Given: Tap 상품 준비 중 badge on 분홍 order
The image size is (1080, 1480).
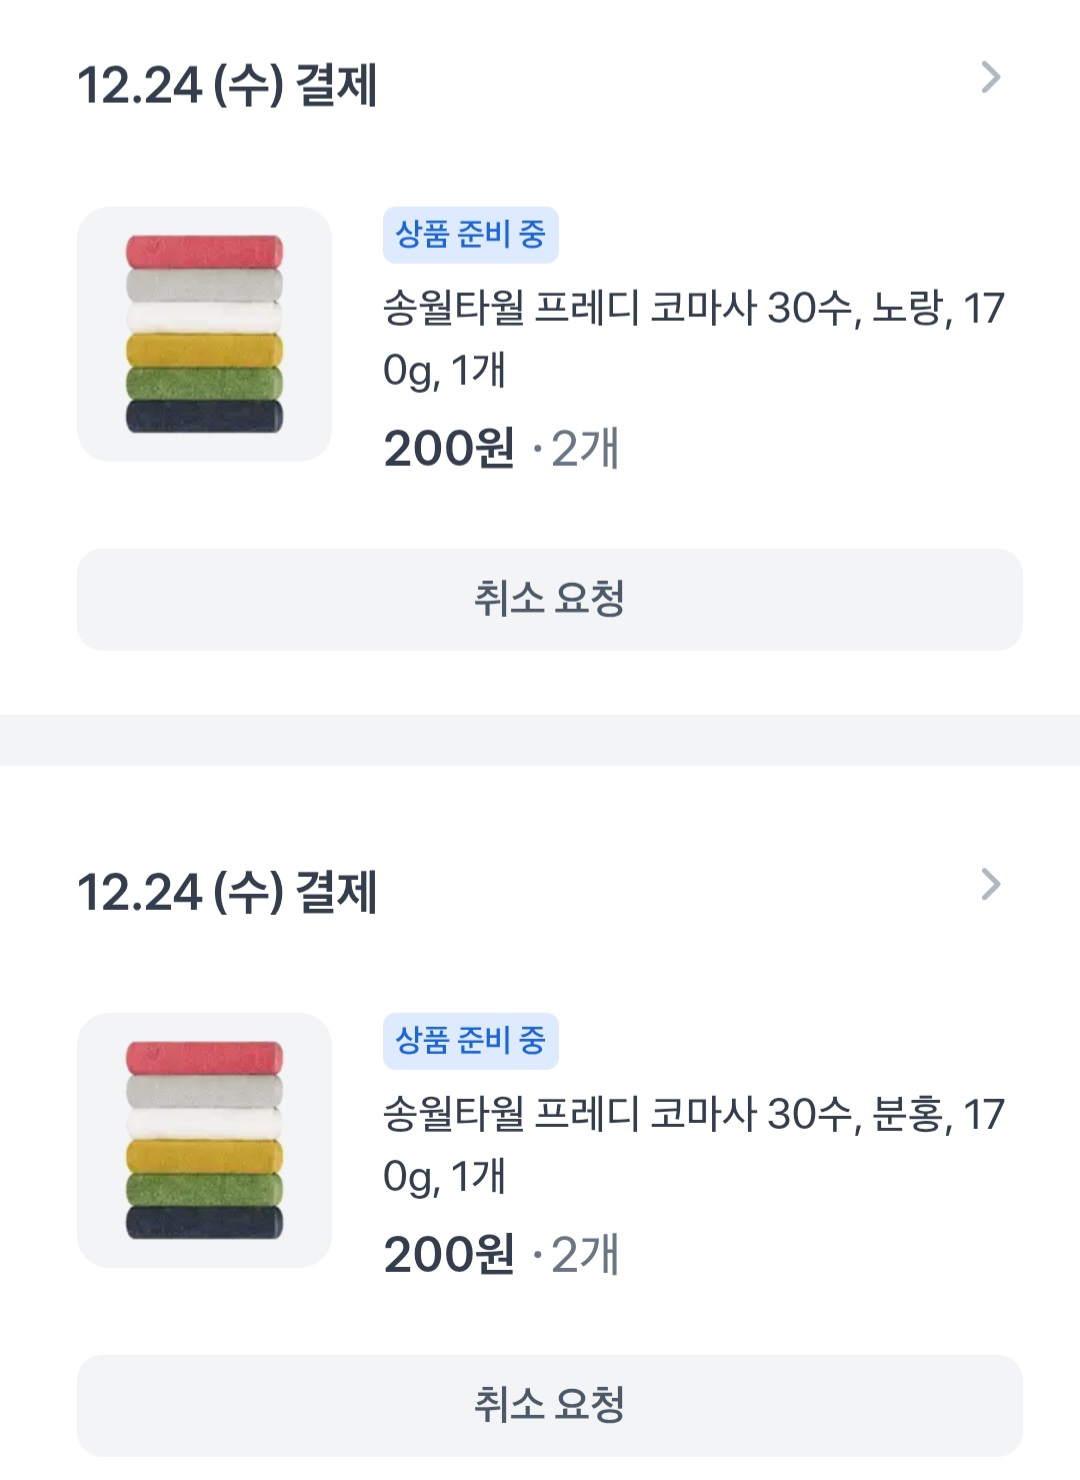Looking at the screenshot, I should [x=470, y=1041].
